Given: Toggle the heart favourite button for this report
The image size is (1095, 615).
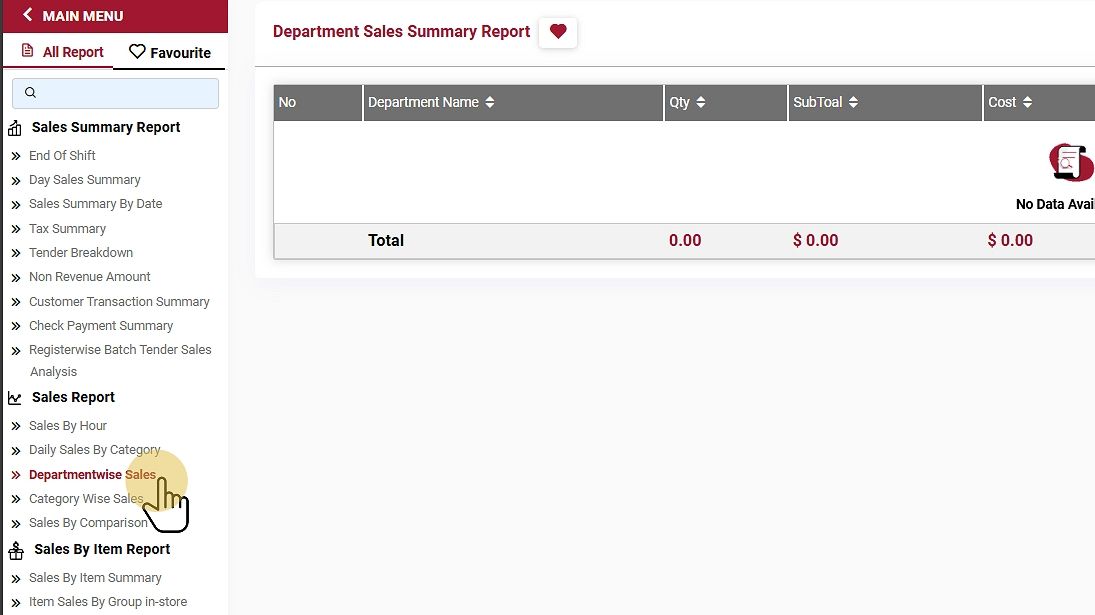Looking at the screenshot, I should pyautogui.click(x=558, y=32).
